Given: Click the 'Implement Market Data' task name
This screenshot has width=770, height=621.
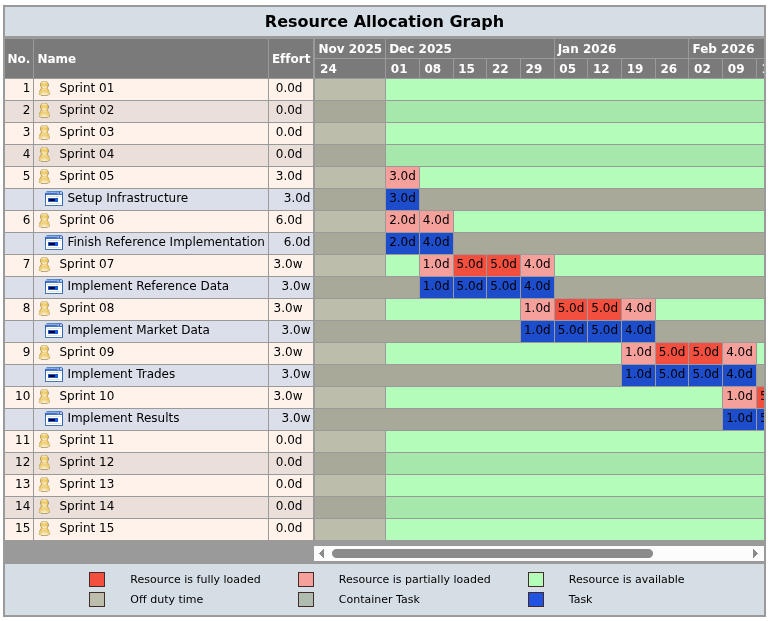Looking at the screenshot, I should 138,330.
